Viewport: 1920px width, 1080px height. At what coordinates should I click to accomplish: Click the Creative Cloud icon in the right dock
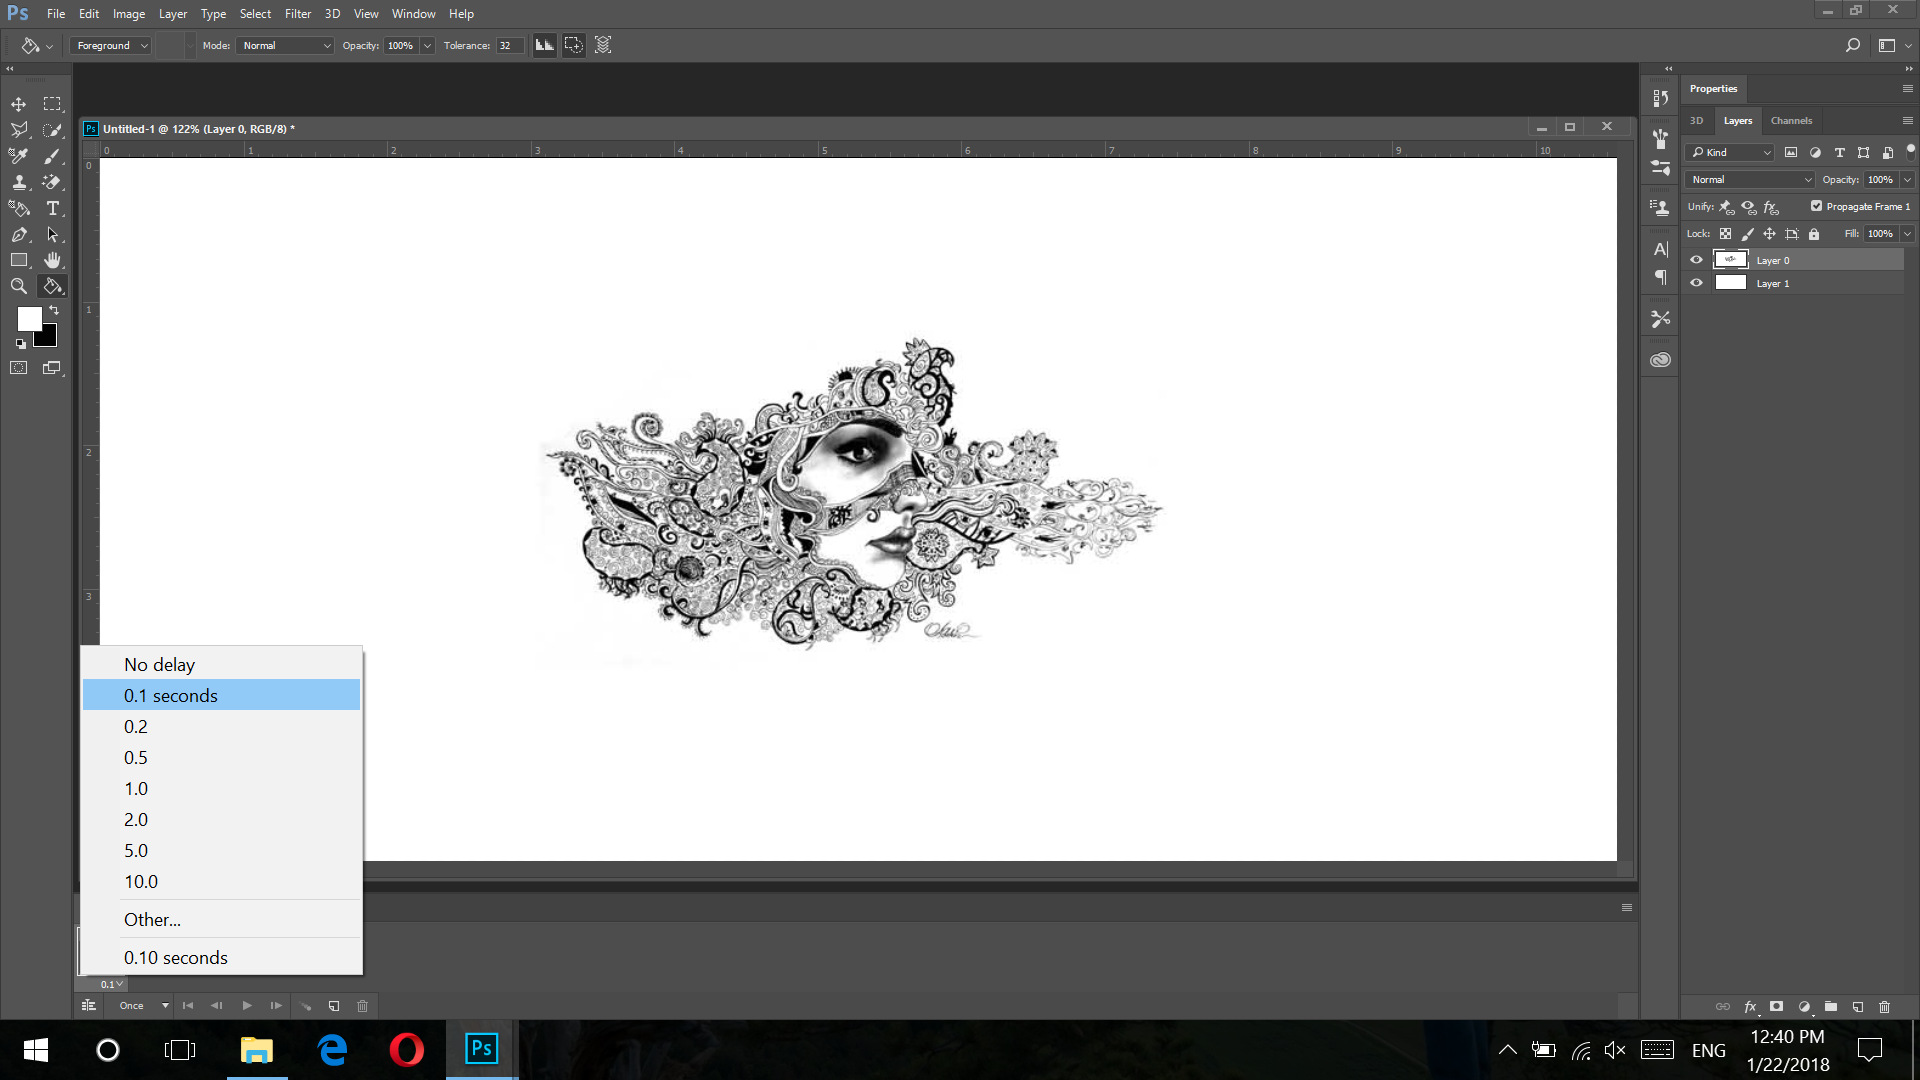tap(1660, 358)
